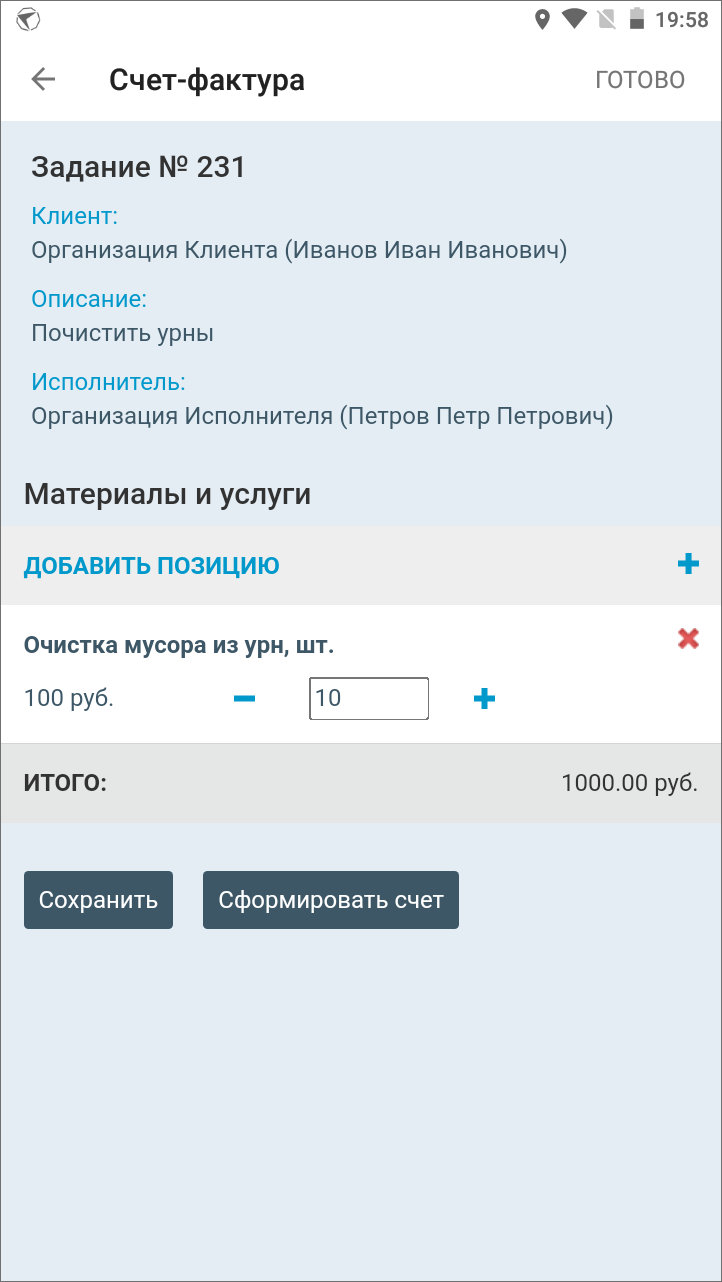Tap the Задание № 231 heading

(138, 167)
